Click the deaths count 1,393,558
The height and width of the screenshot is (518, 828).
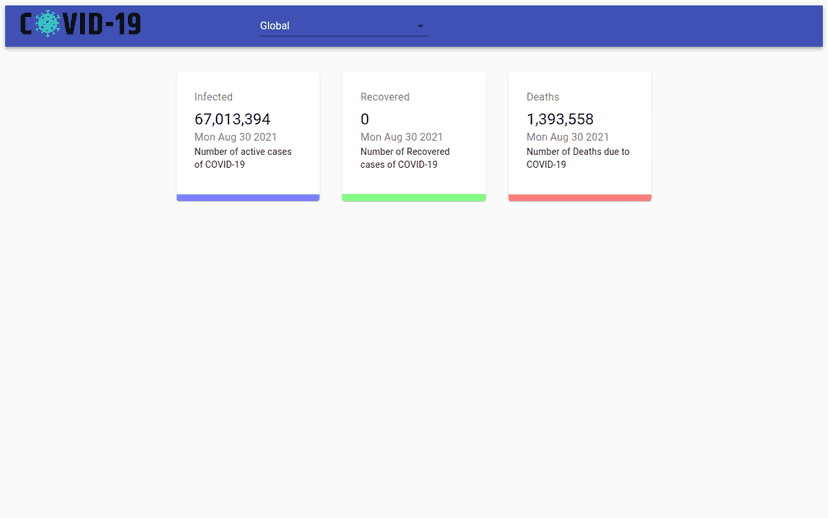[x=560, y=119]
